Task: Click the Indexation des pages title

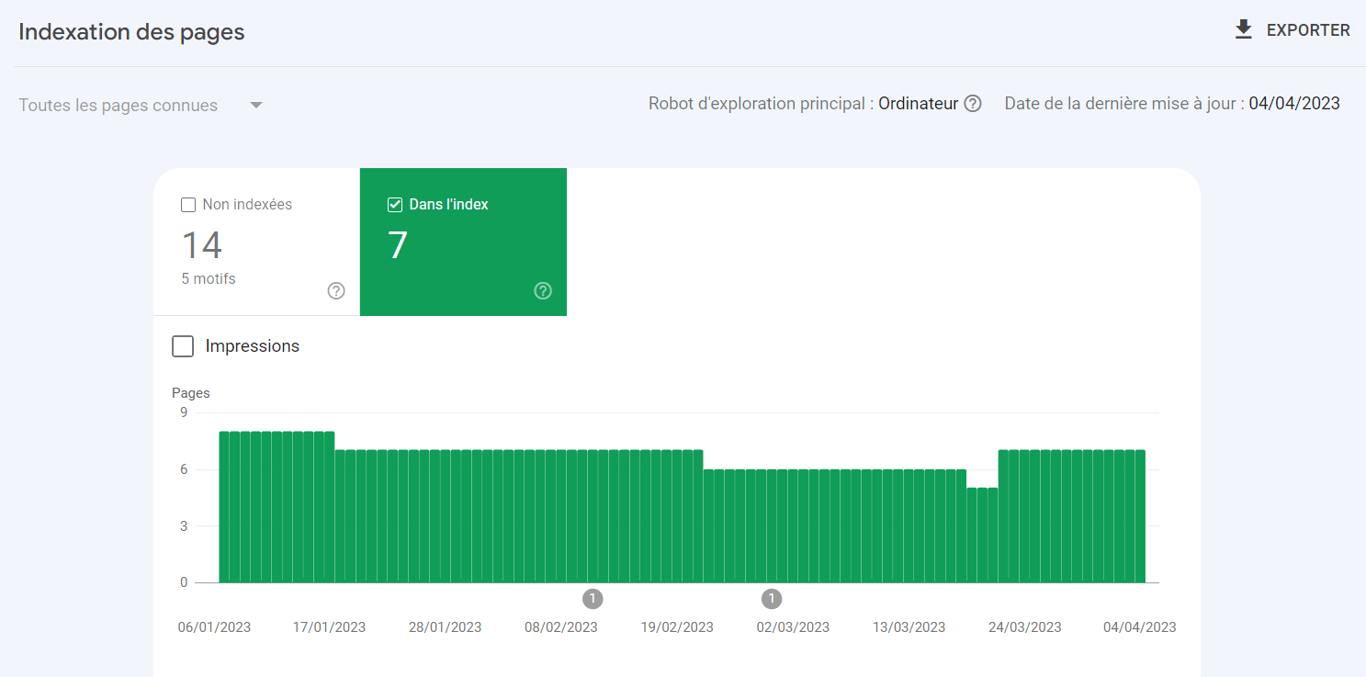Action: coord(130,31)
